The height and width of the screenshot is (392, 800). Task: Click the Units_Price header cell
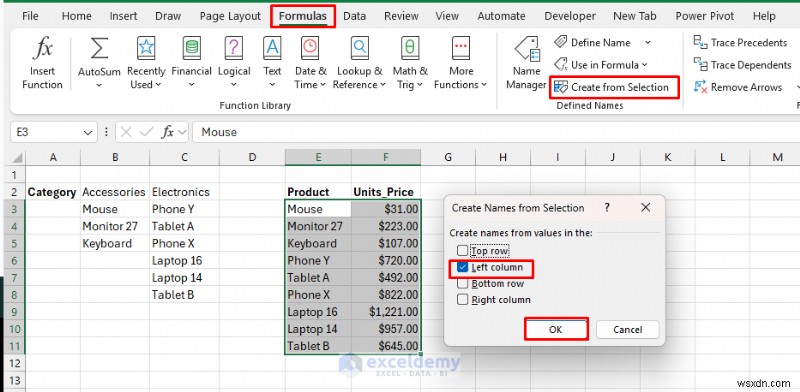pos(386,192)
